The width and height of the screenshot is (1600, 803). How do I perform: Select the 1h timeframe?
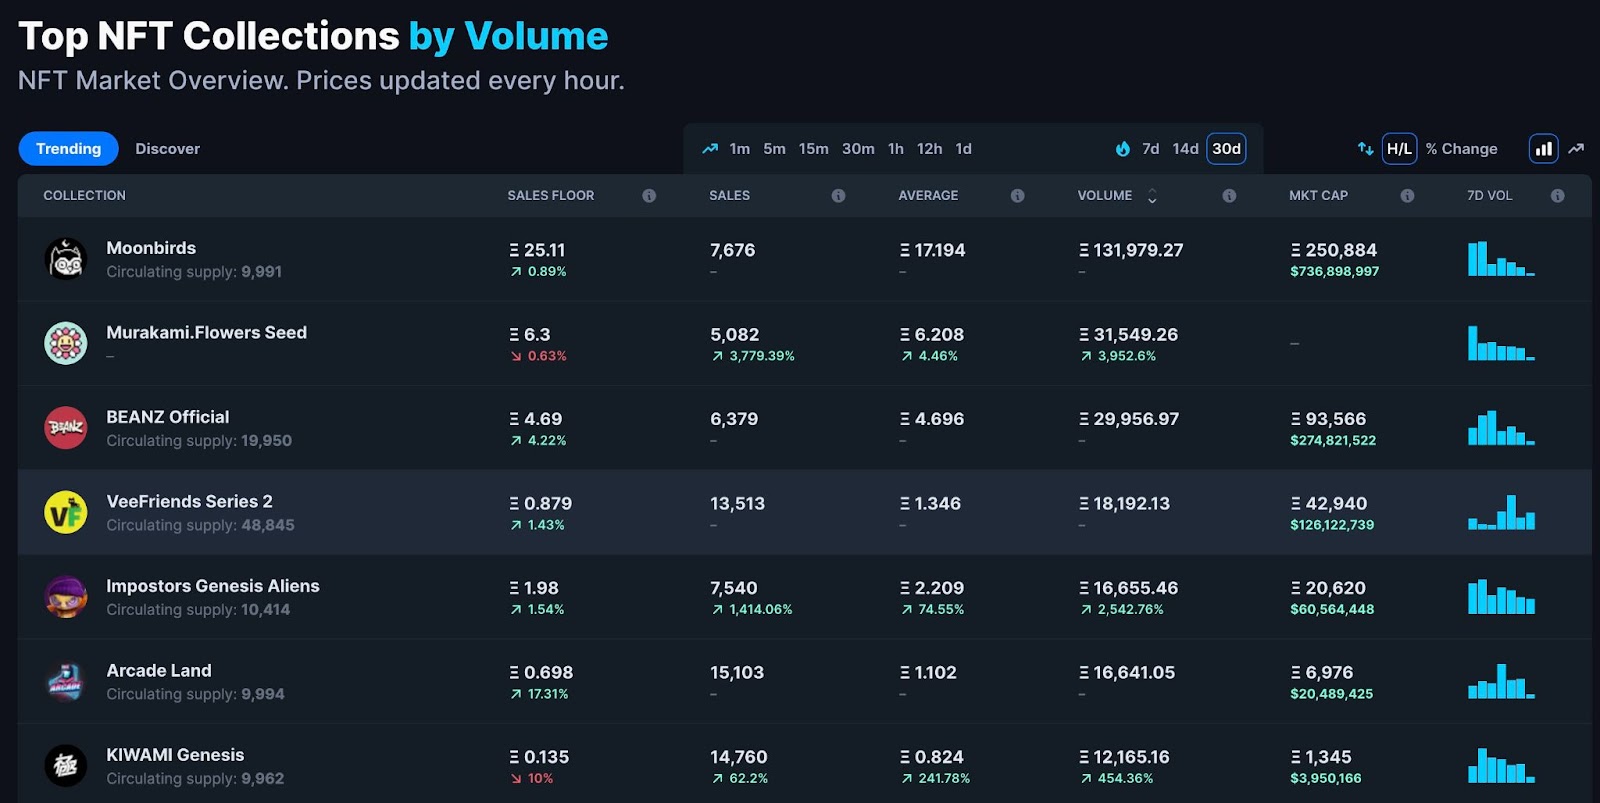tap(896, 149)
